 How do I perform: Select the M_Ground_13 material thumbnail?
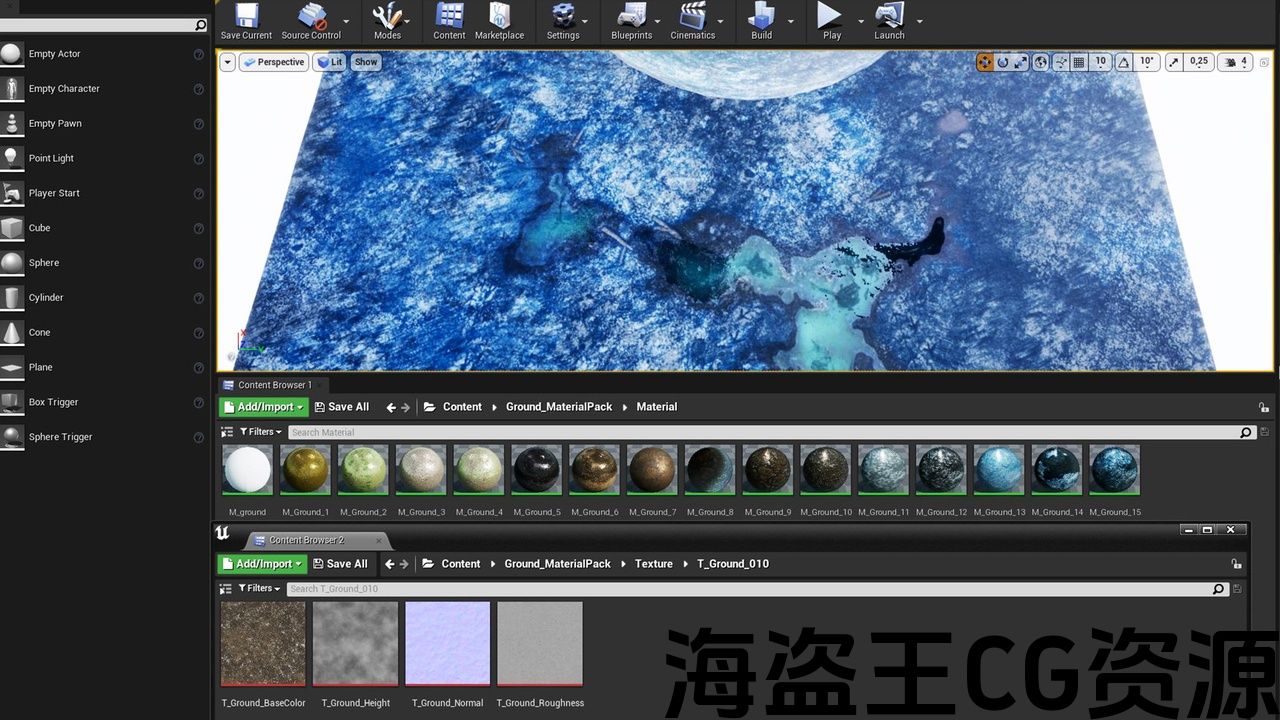click(x=999, y=470)
